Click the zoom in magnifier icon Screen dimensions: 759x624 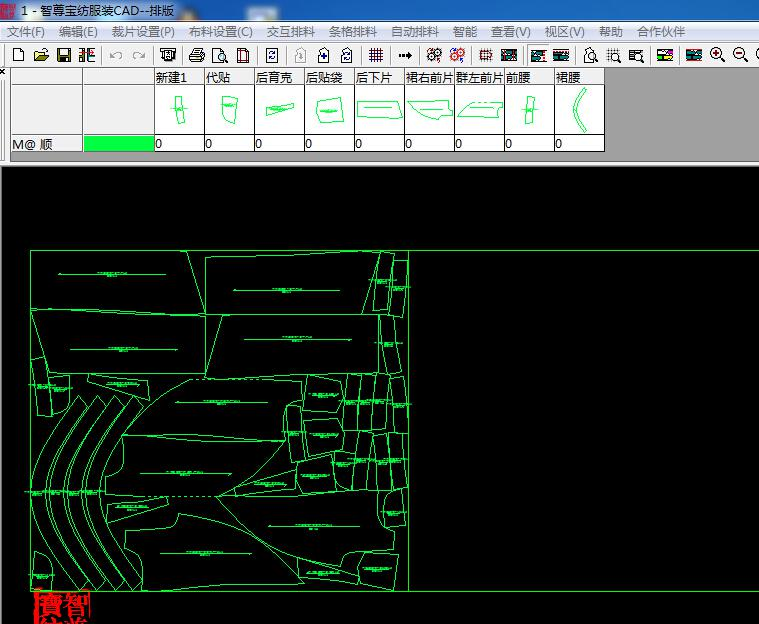pos(717,55)
